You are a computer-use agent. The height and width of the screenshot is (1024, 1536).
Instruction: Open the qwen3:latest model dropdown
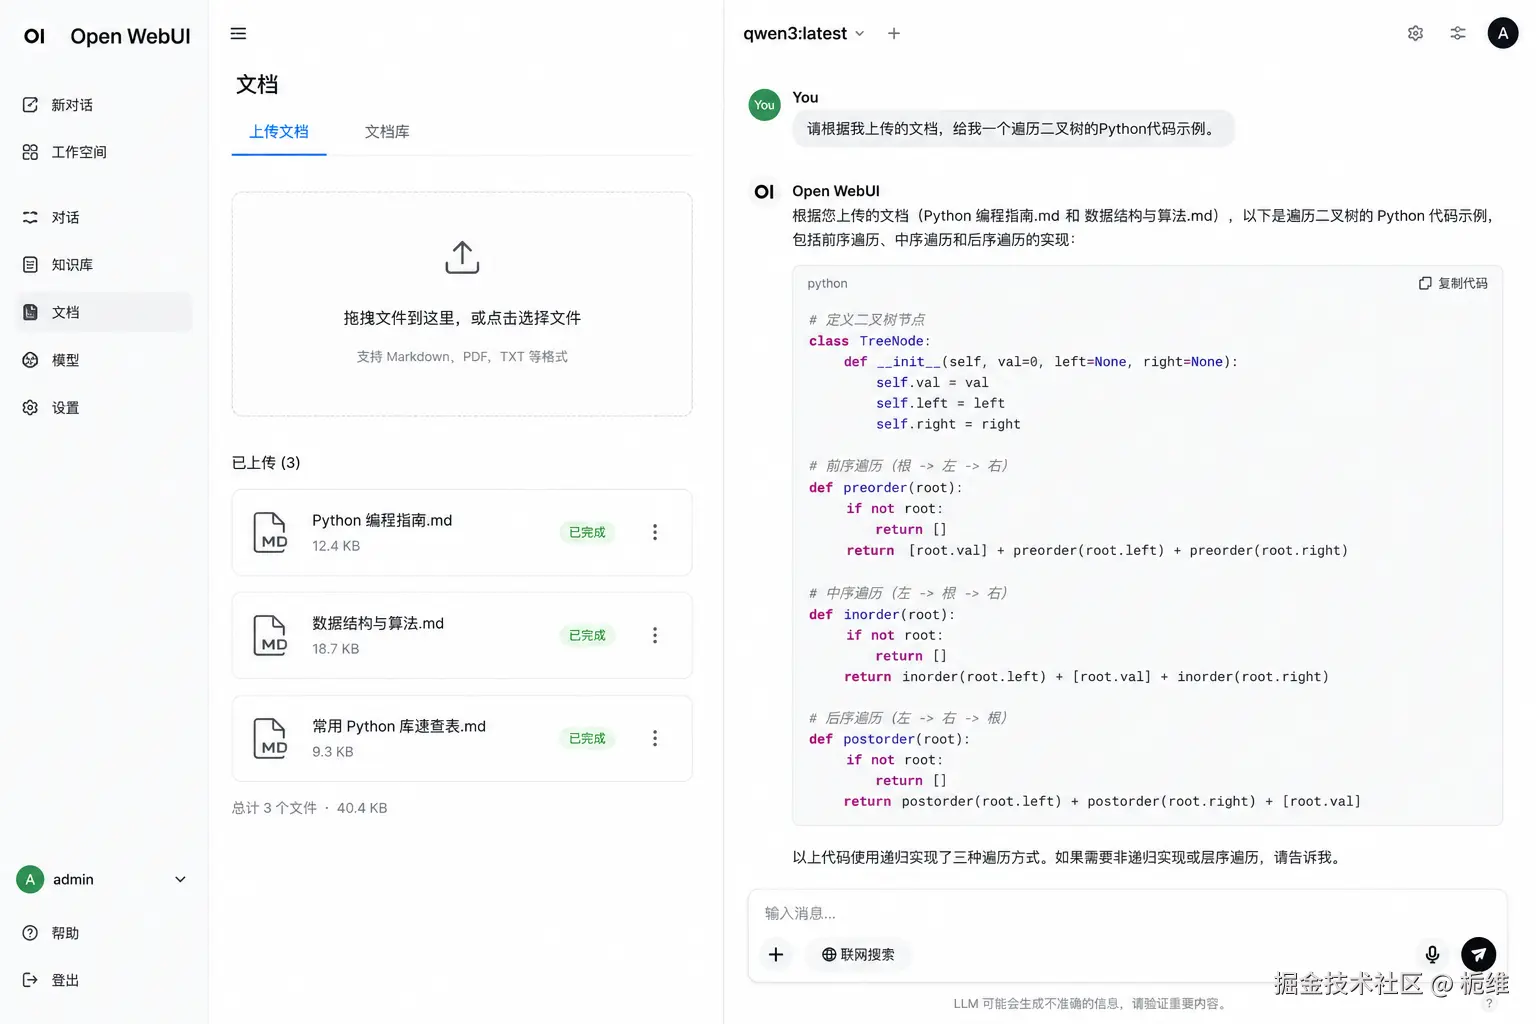click(803, 33)
